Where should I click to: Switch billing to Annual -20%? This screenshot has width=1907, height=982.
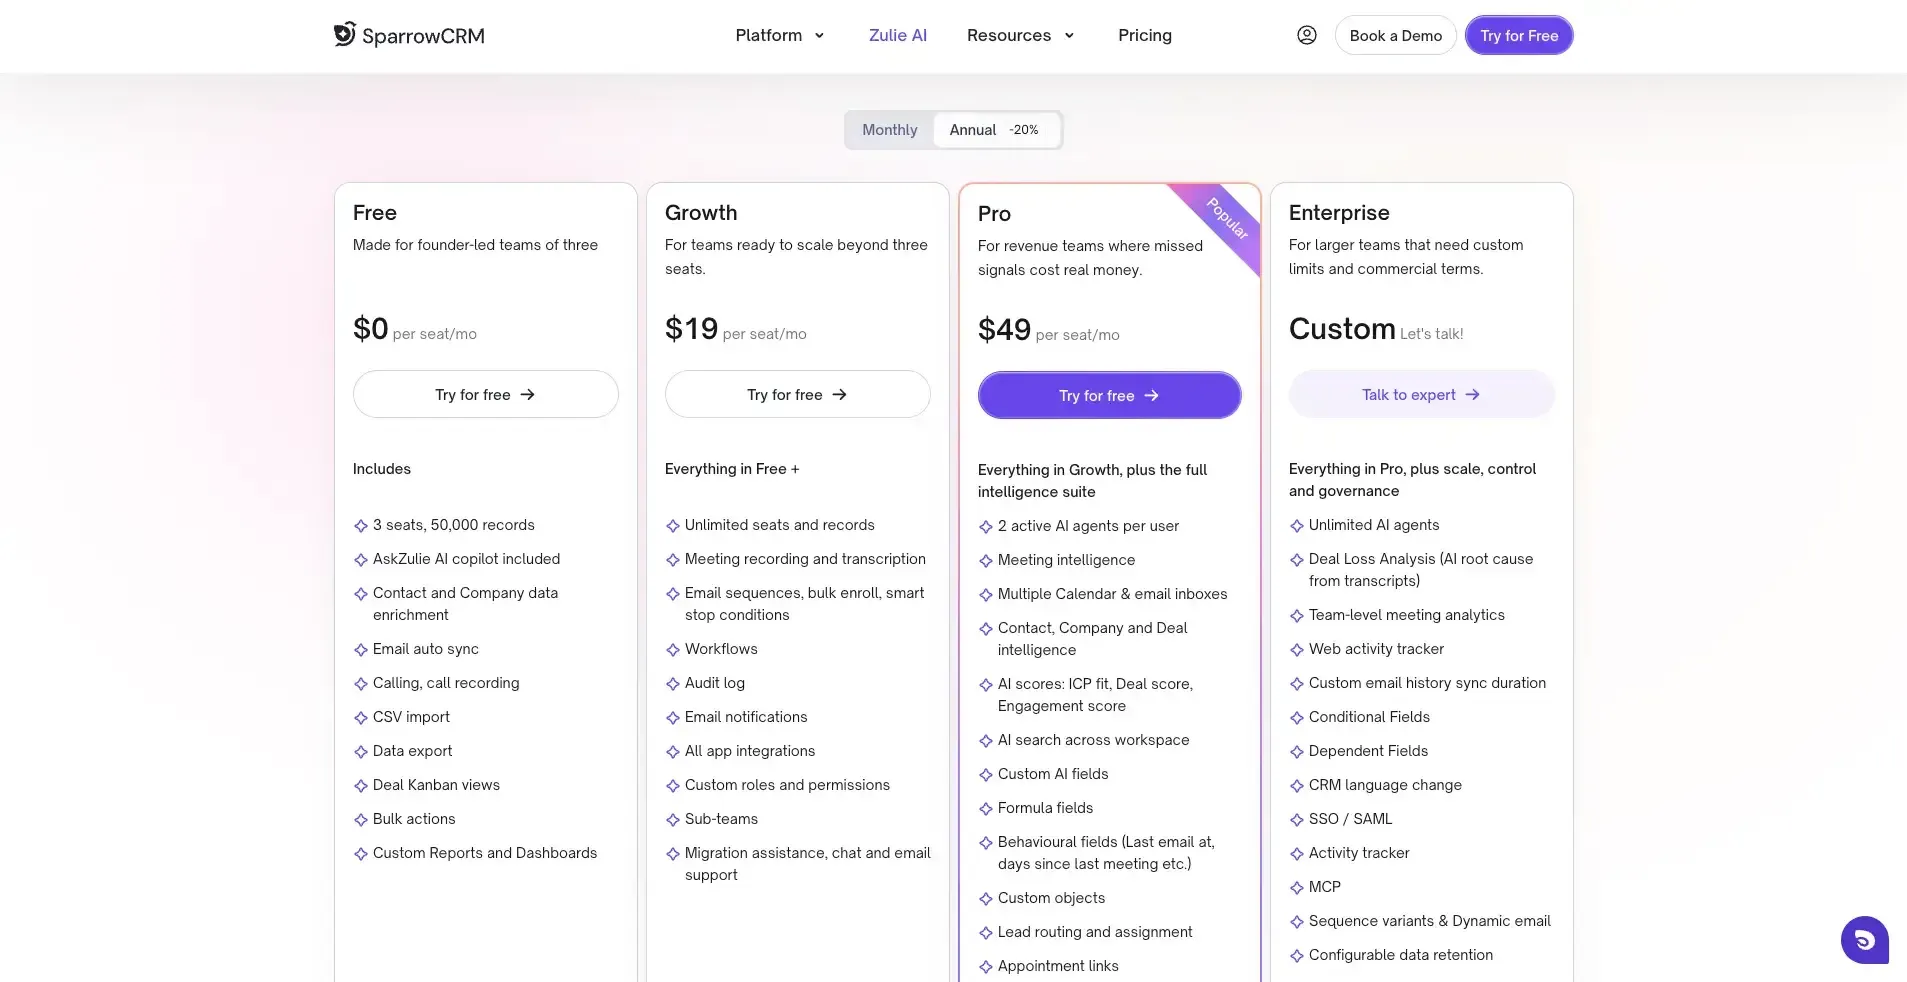pyautogui.click(x=995, y=130)
